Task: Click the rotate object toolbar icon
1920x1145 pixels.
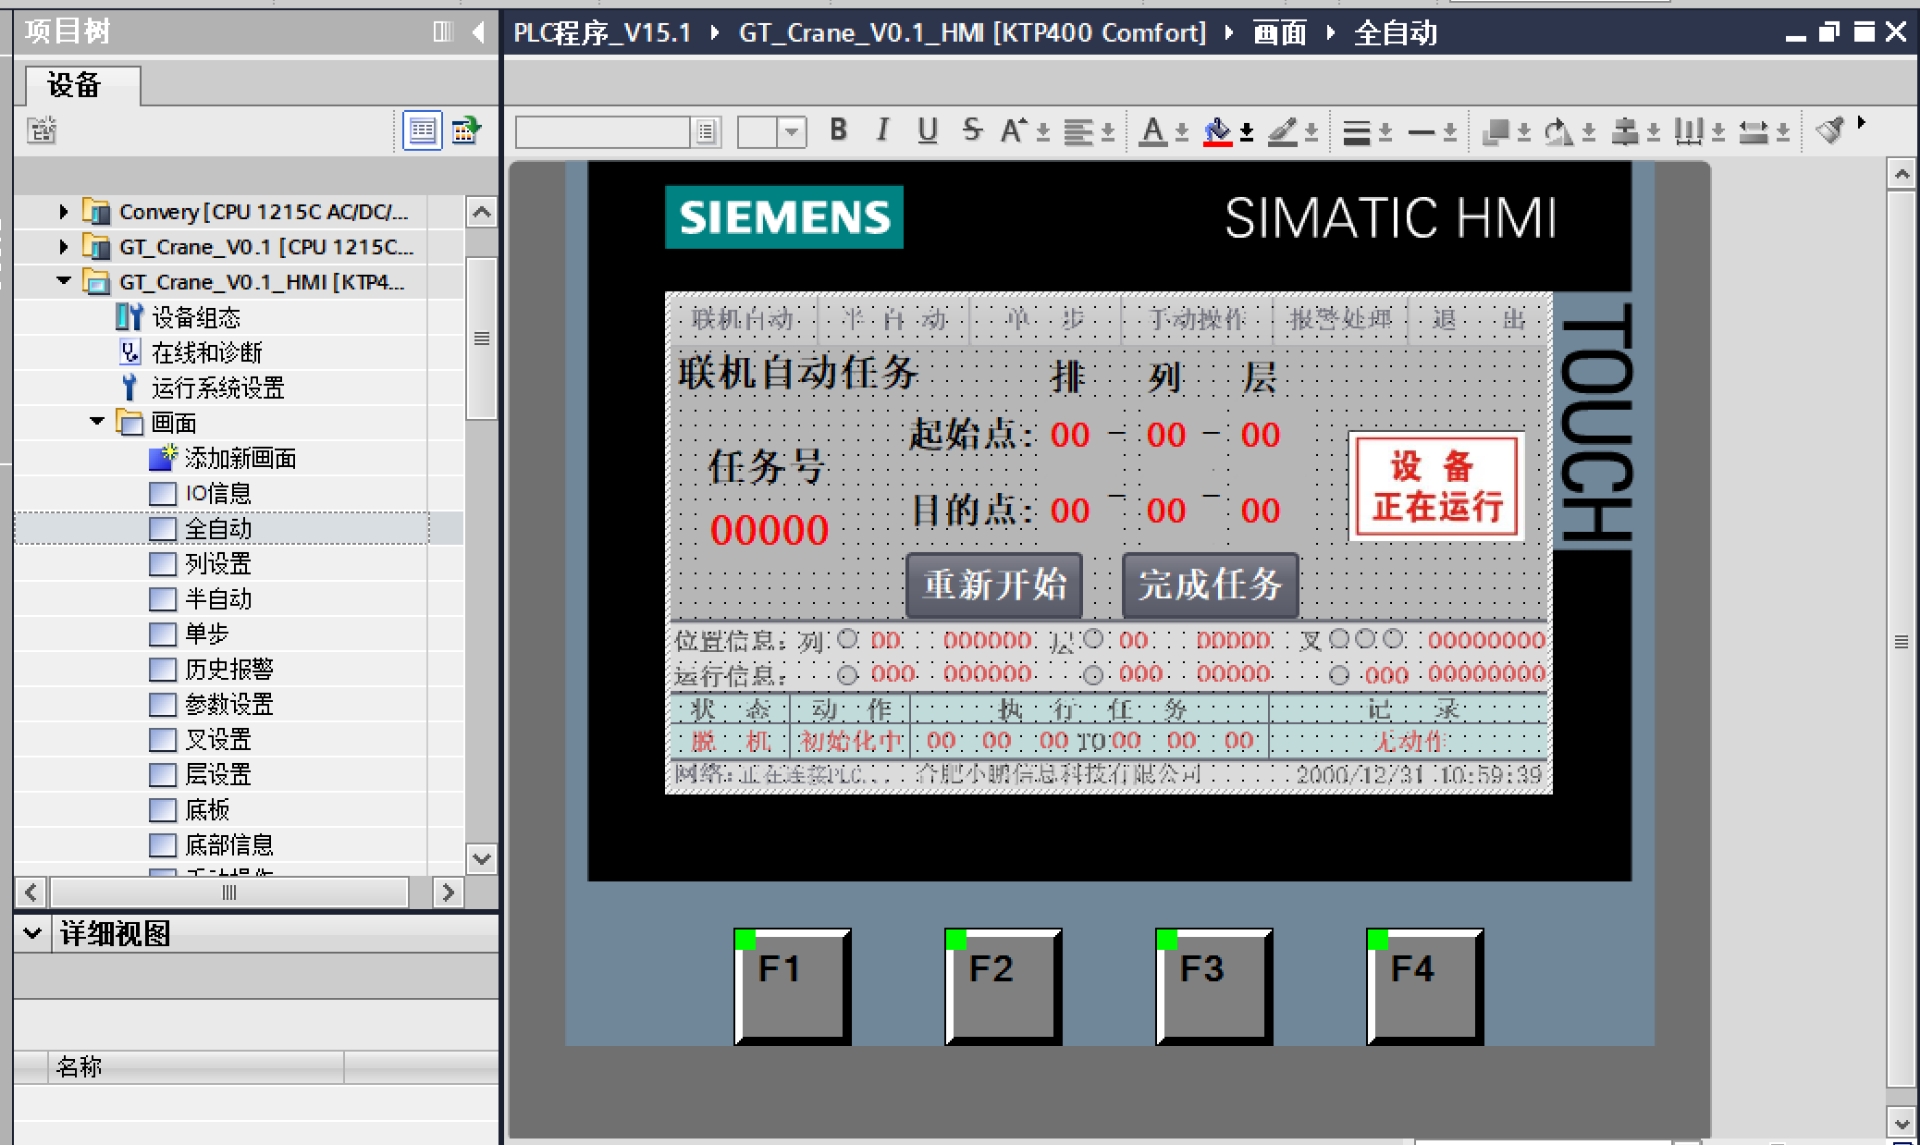Action: pyautogui.click(x=1557, y=131)
